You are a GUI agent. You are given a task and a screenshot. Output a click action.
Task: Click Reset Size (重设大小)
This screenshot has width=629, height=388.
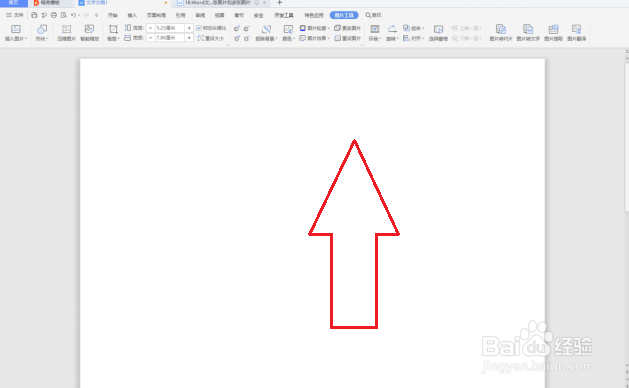coord(211,38)
